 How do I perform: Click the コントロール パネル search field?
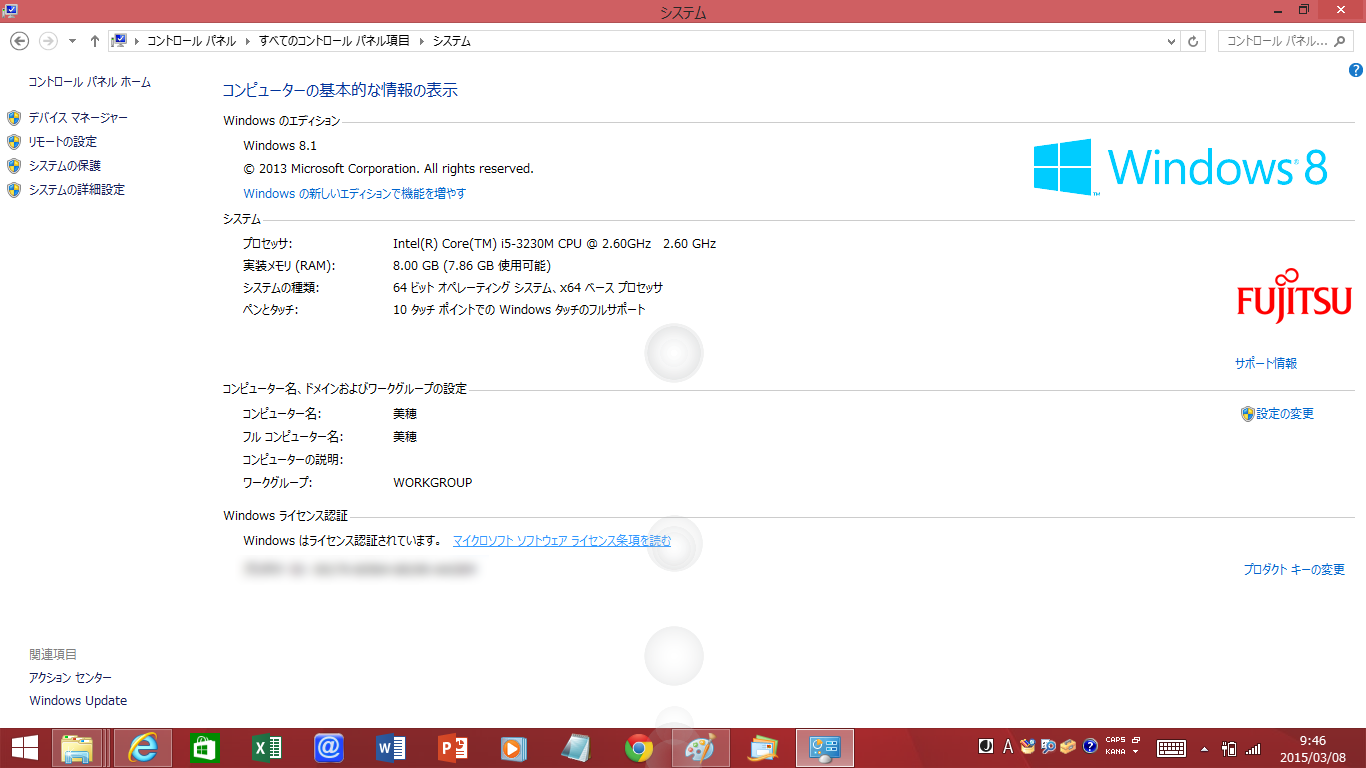(1286, 41)
